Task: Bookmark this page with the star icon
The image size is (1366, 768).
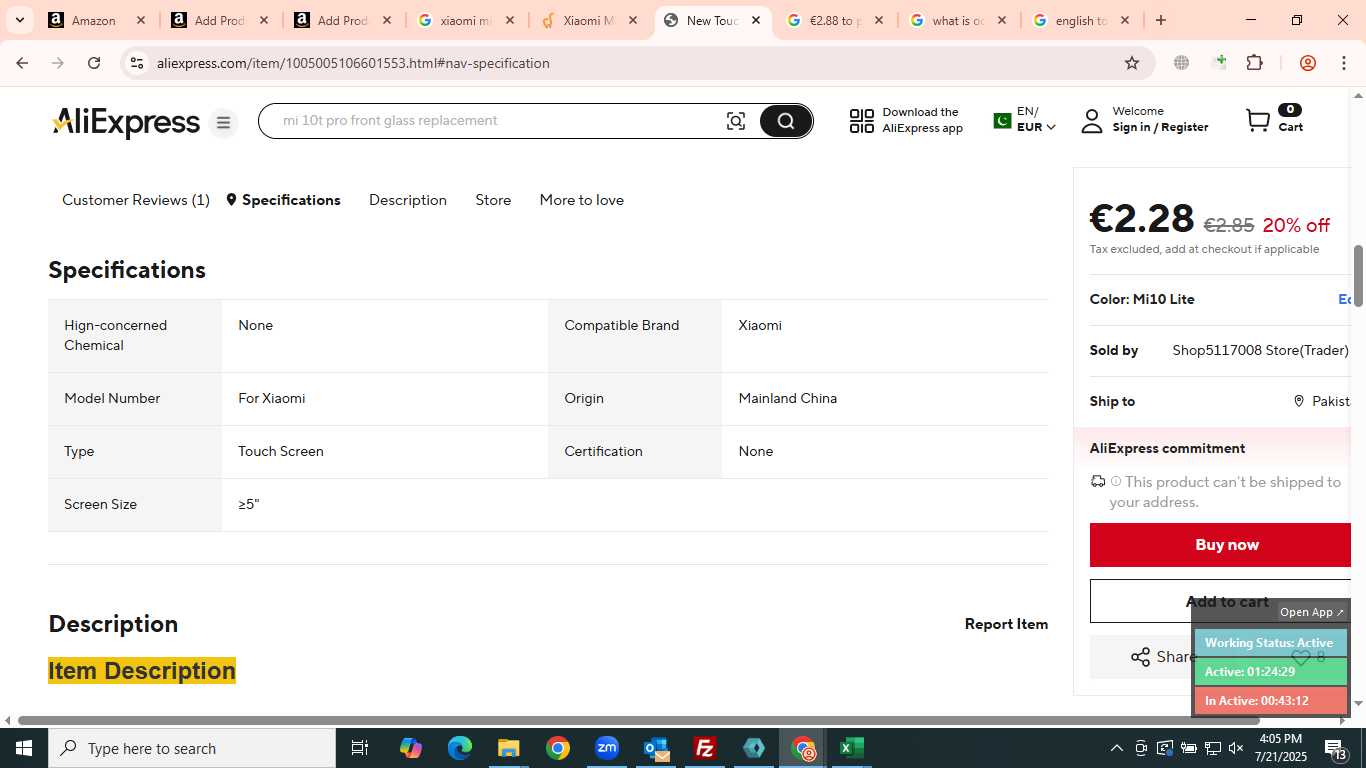Action: pyautogui.click(x=1132, y=63)
